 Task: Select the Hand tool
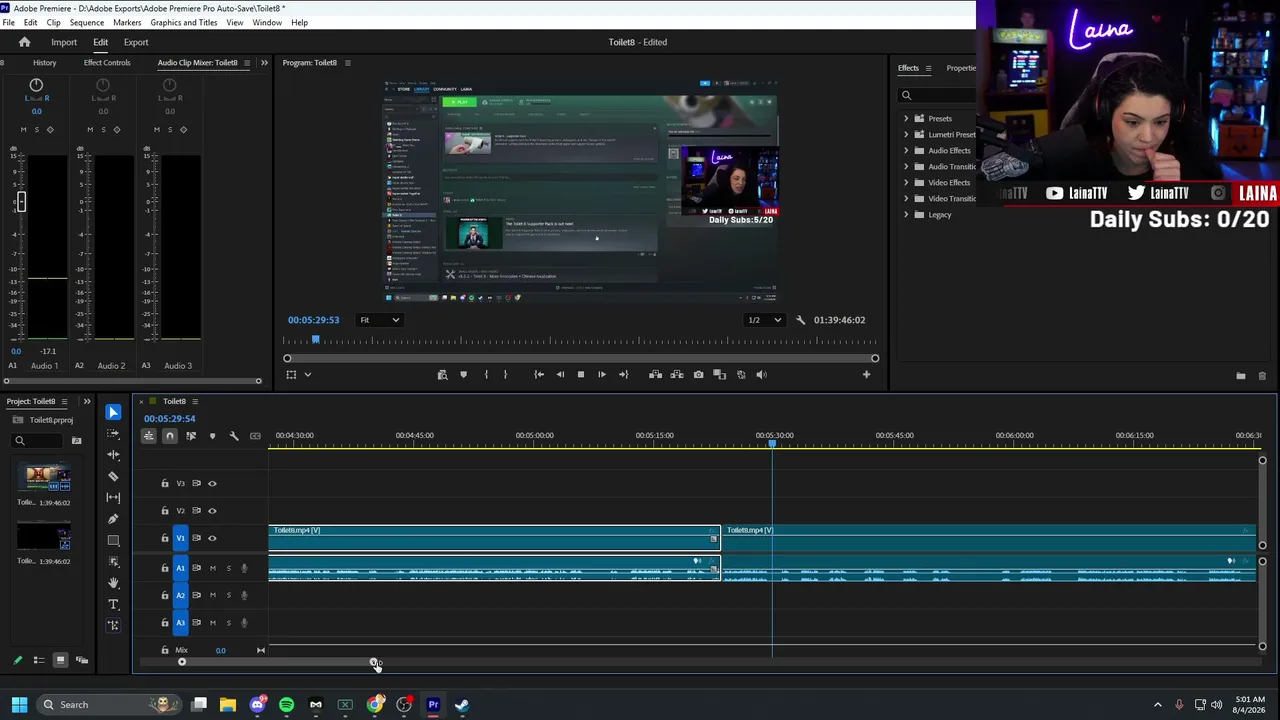point(113,583)
